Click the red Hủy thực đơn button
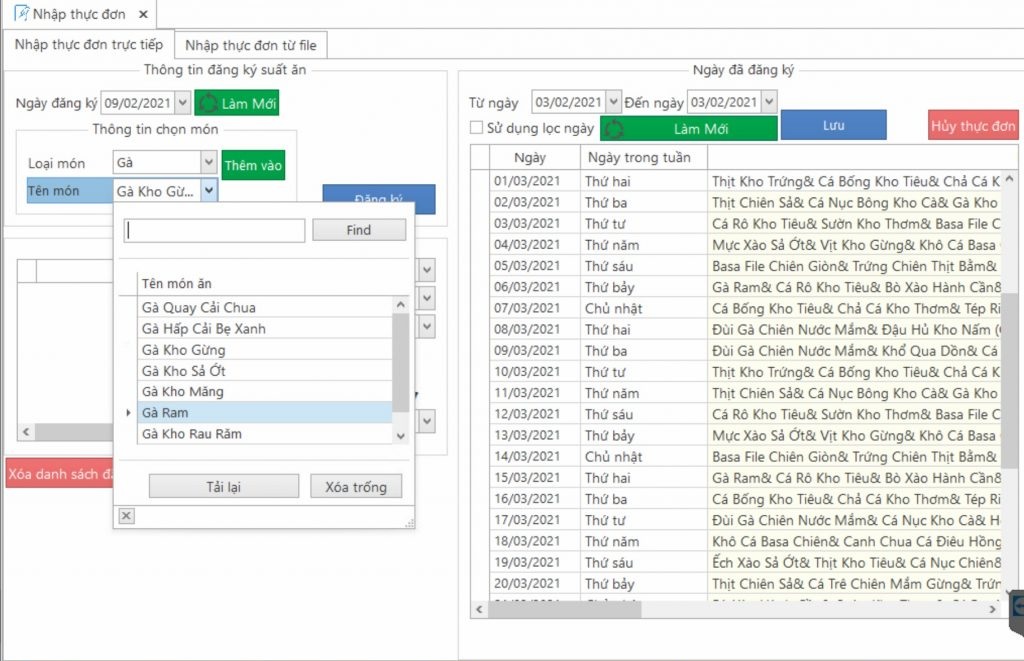 973,126
